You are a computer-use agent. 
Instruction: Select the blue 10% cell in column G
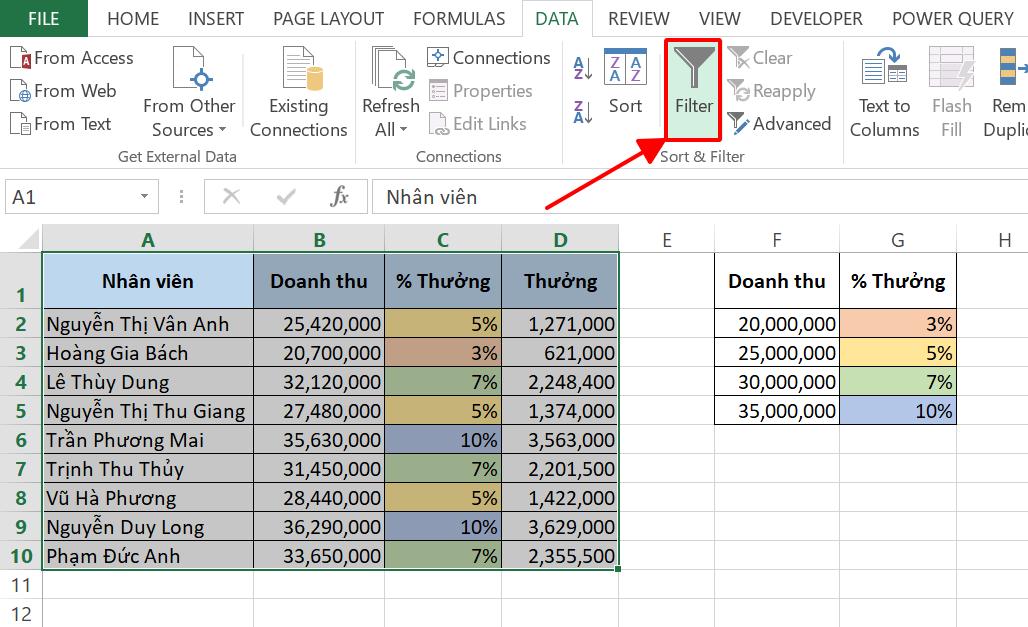click(897, 411)
